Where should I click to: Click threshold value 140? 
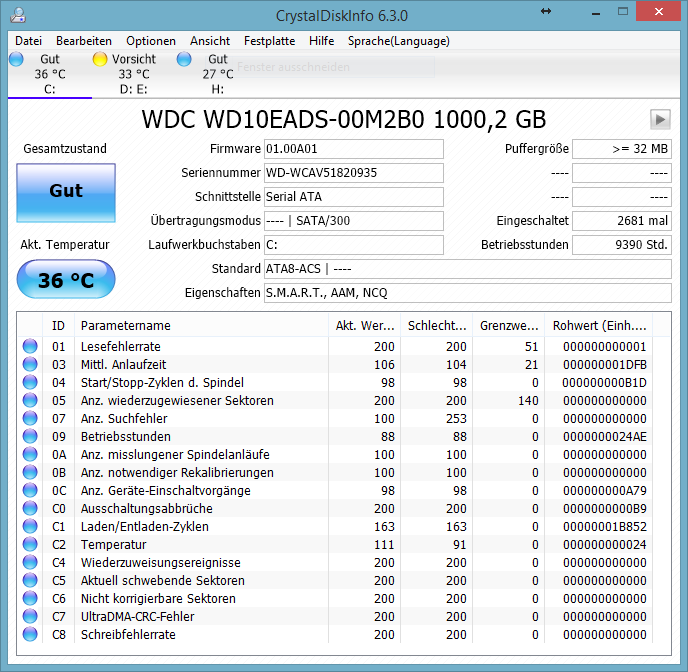point(528,400)
